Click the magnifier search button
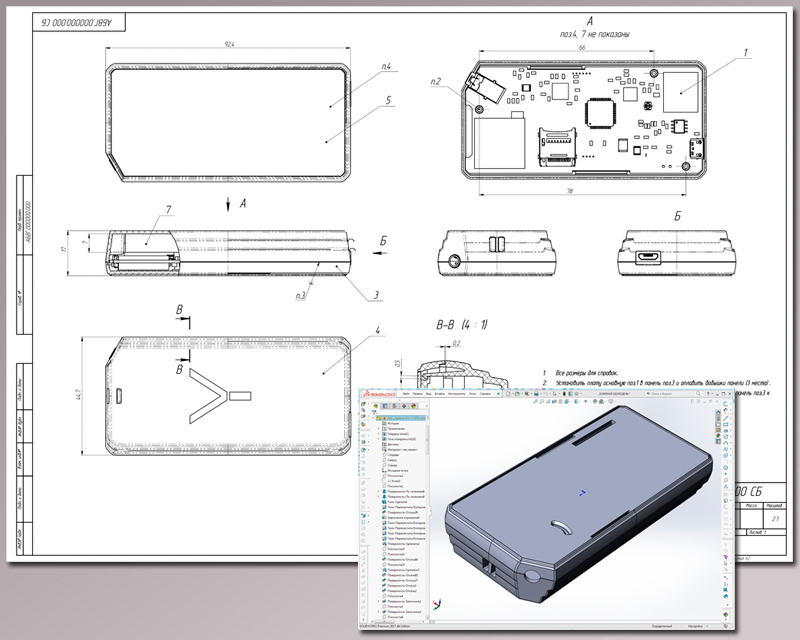The height and width of the screenshot is (640, 800). tap(698, 393)
